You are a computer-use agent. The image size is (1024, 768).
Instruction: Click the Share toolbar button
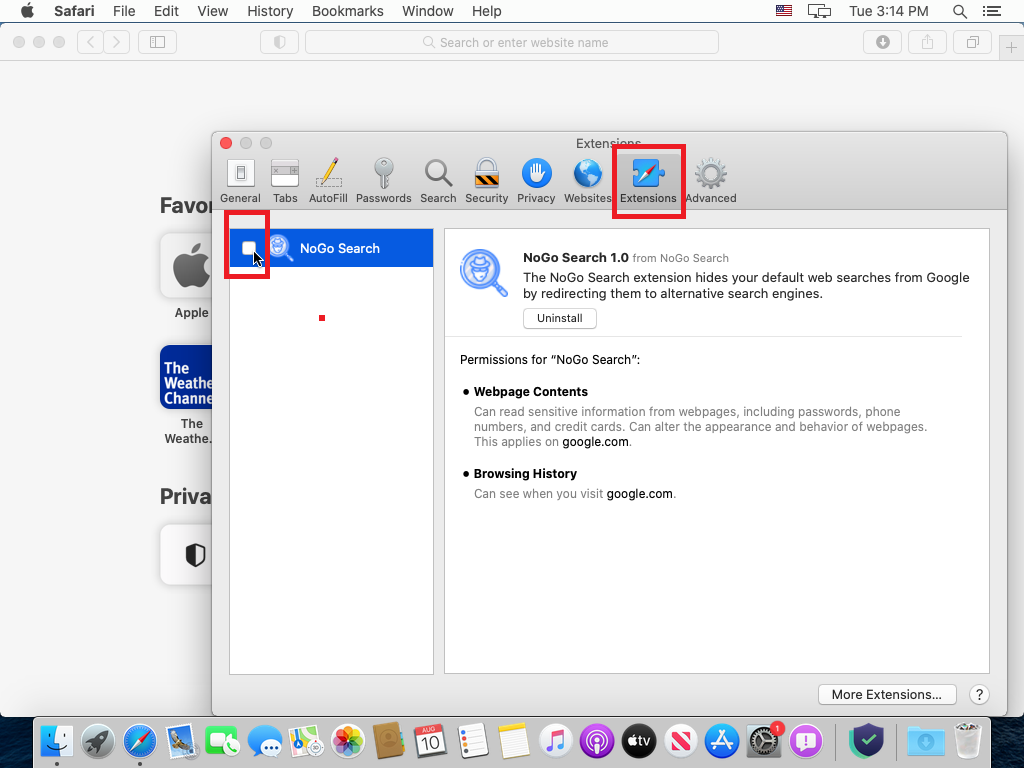tap(927, 42)
